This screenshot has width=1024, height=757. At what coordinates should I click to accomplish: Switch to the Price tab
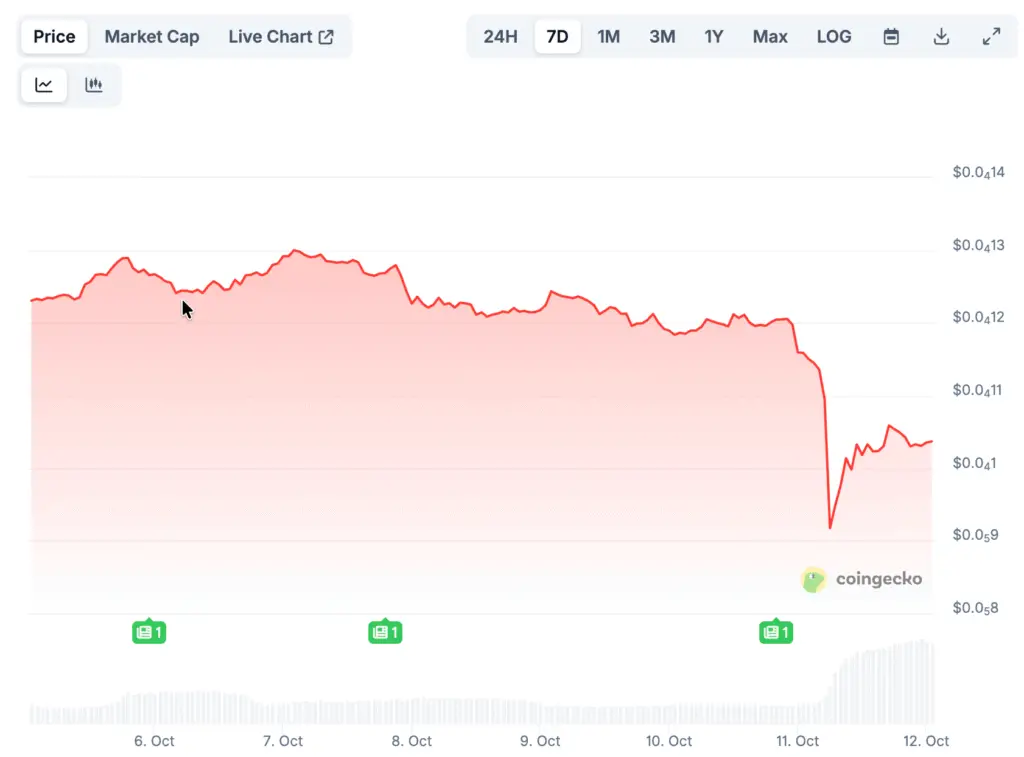click(x=54, y=37)
